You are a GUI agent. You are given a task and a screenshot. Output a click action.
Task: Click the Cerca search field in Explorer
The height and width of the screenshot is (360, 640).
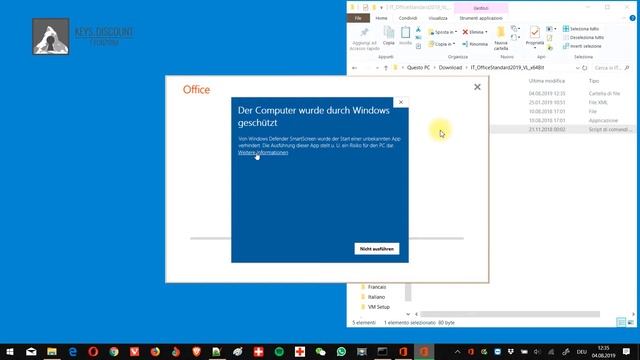[x=611, y=68]
